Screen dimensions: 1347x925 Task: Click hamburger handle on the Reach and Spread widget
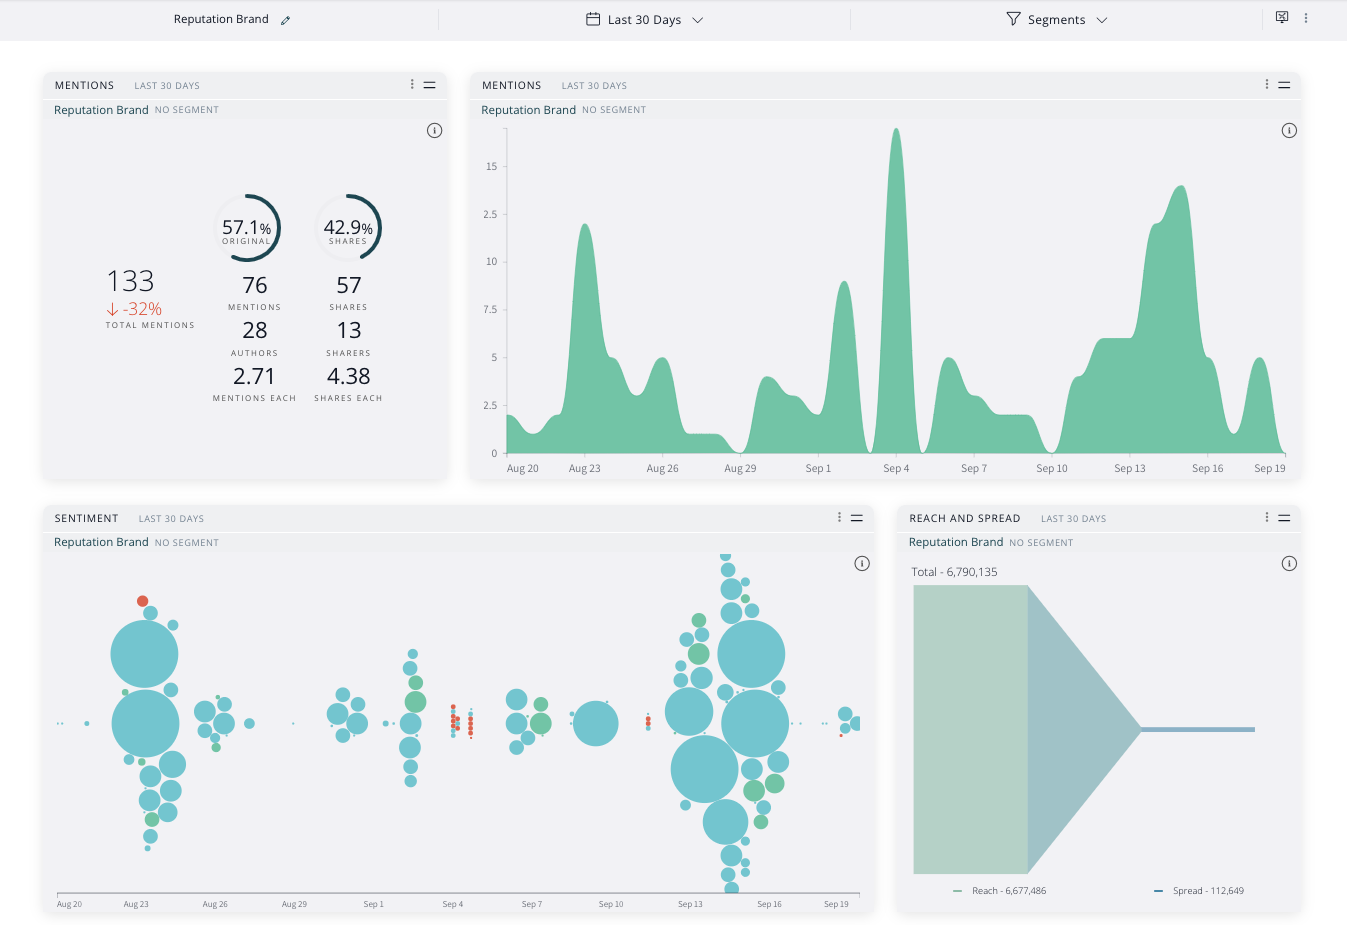click(x=1284, y=518)
